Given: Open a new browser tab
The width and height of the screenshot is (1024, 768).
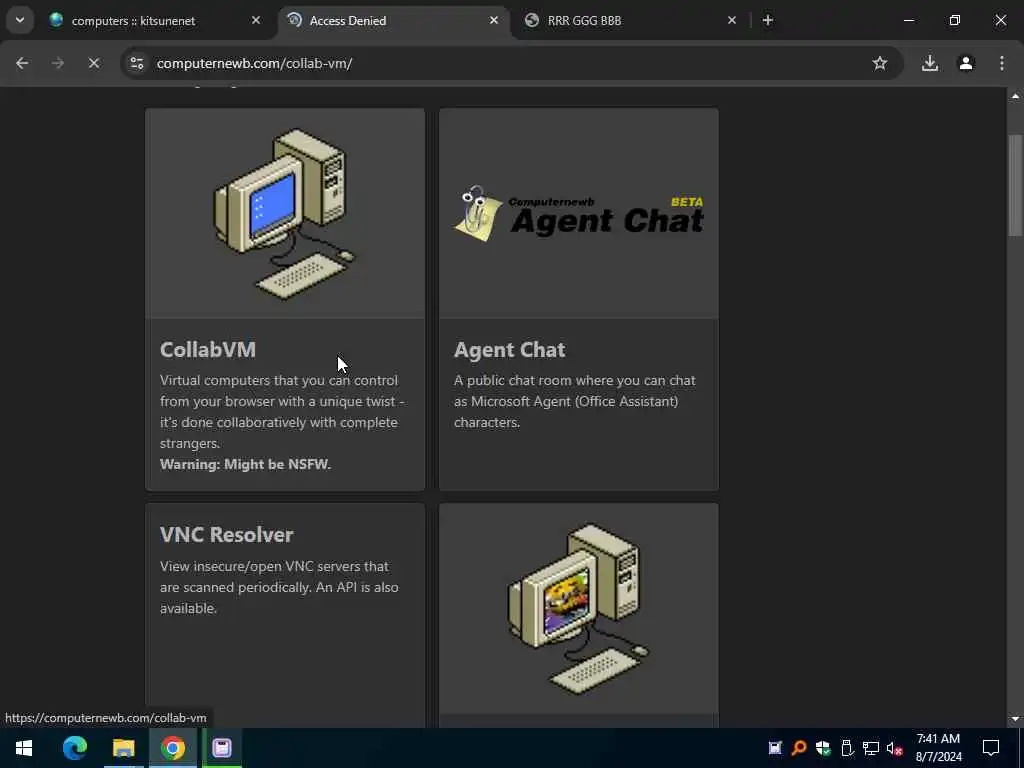Looking at the screenshot, I should (x=768, y=20).
